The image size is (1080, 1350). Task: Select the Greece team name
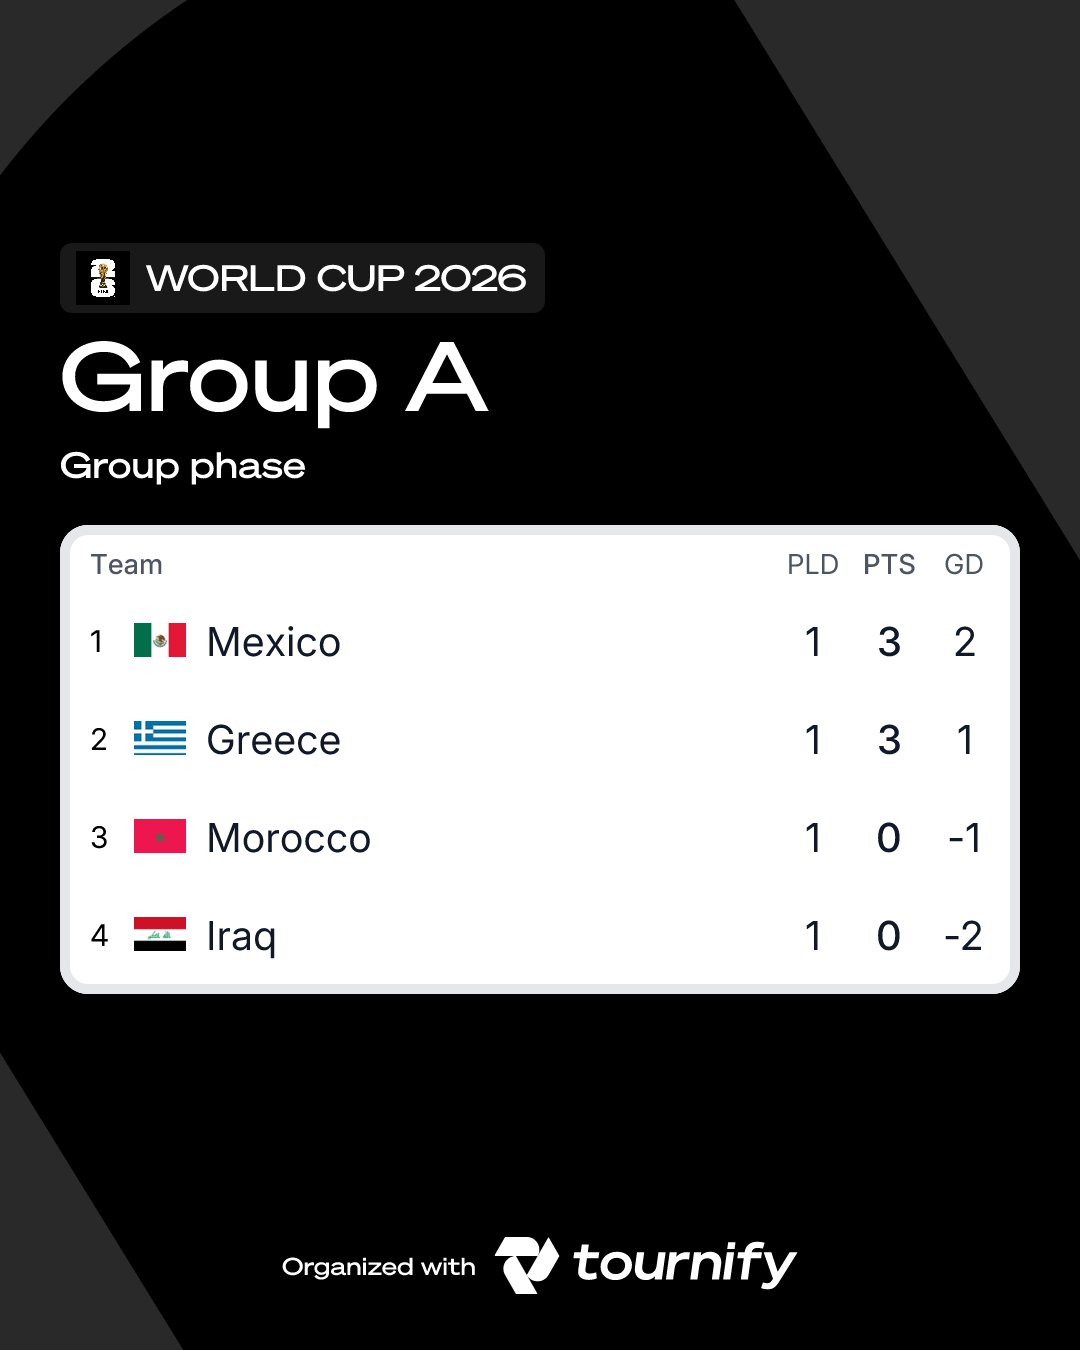274,740
